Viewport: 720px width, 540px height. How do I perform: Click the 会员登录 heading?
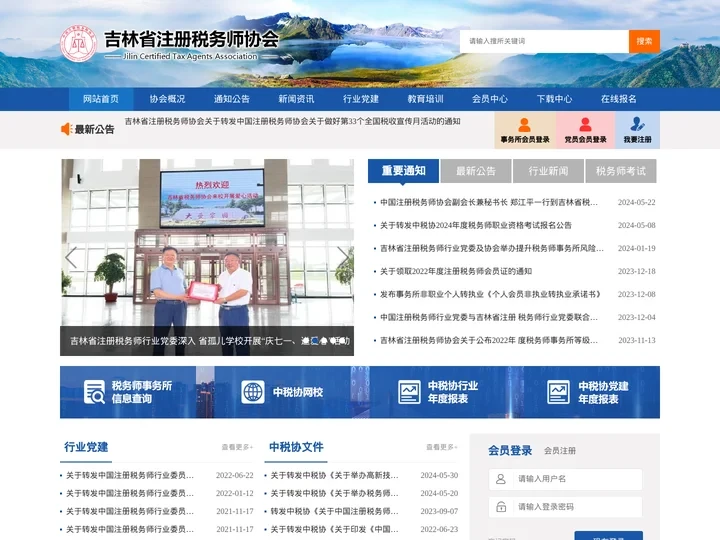[x=510, y=450]
